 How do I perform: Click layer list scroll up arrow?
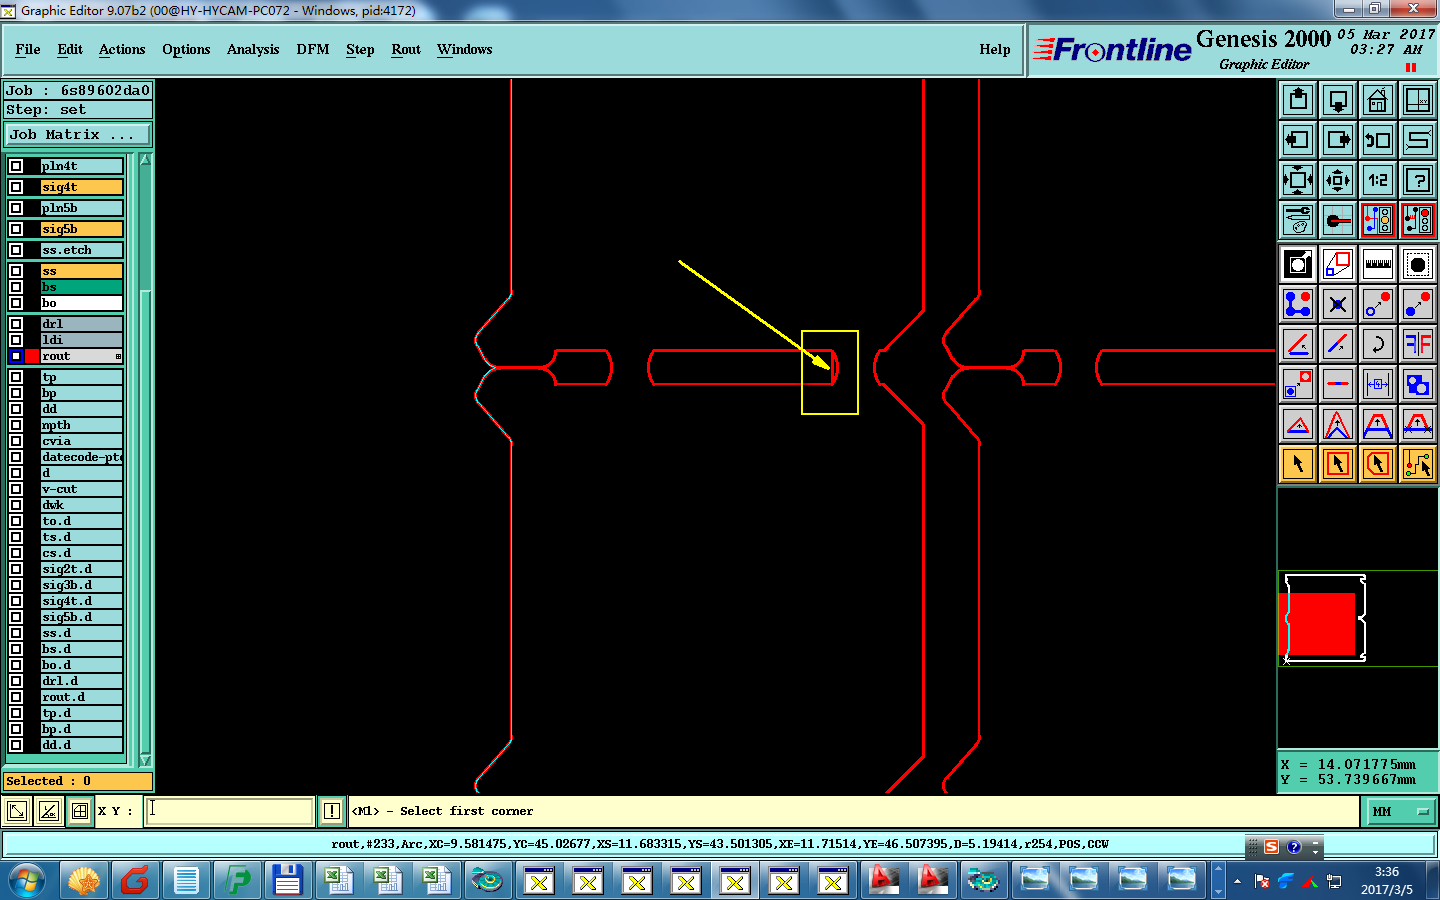145,160
